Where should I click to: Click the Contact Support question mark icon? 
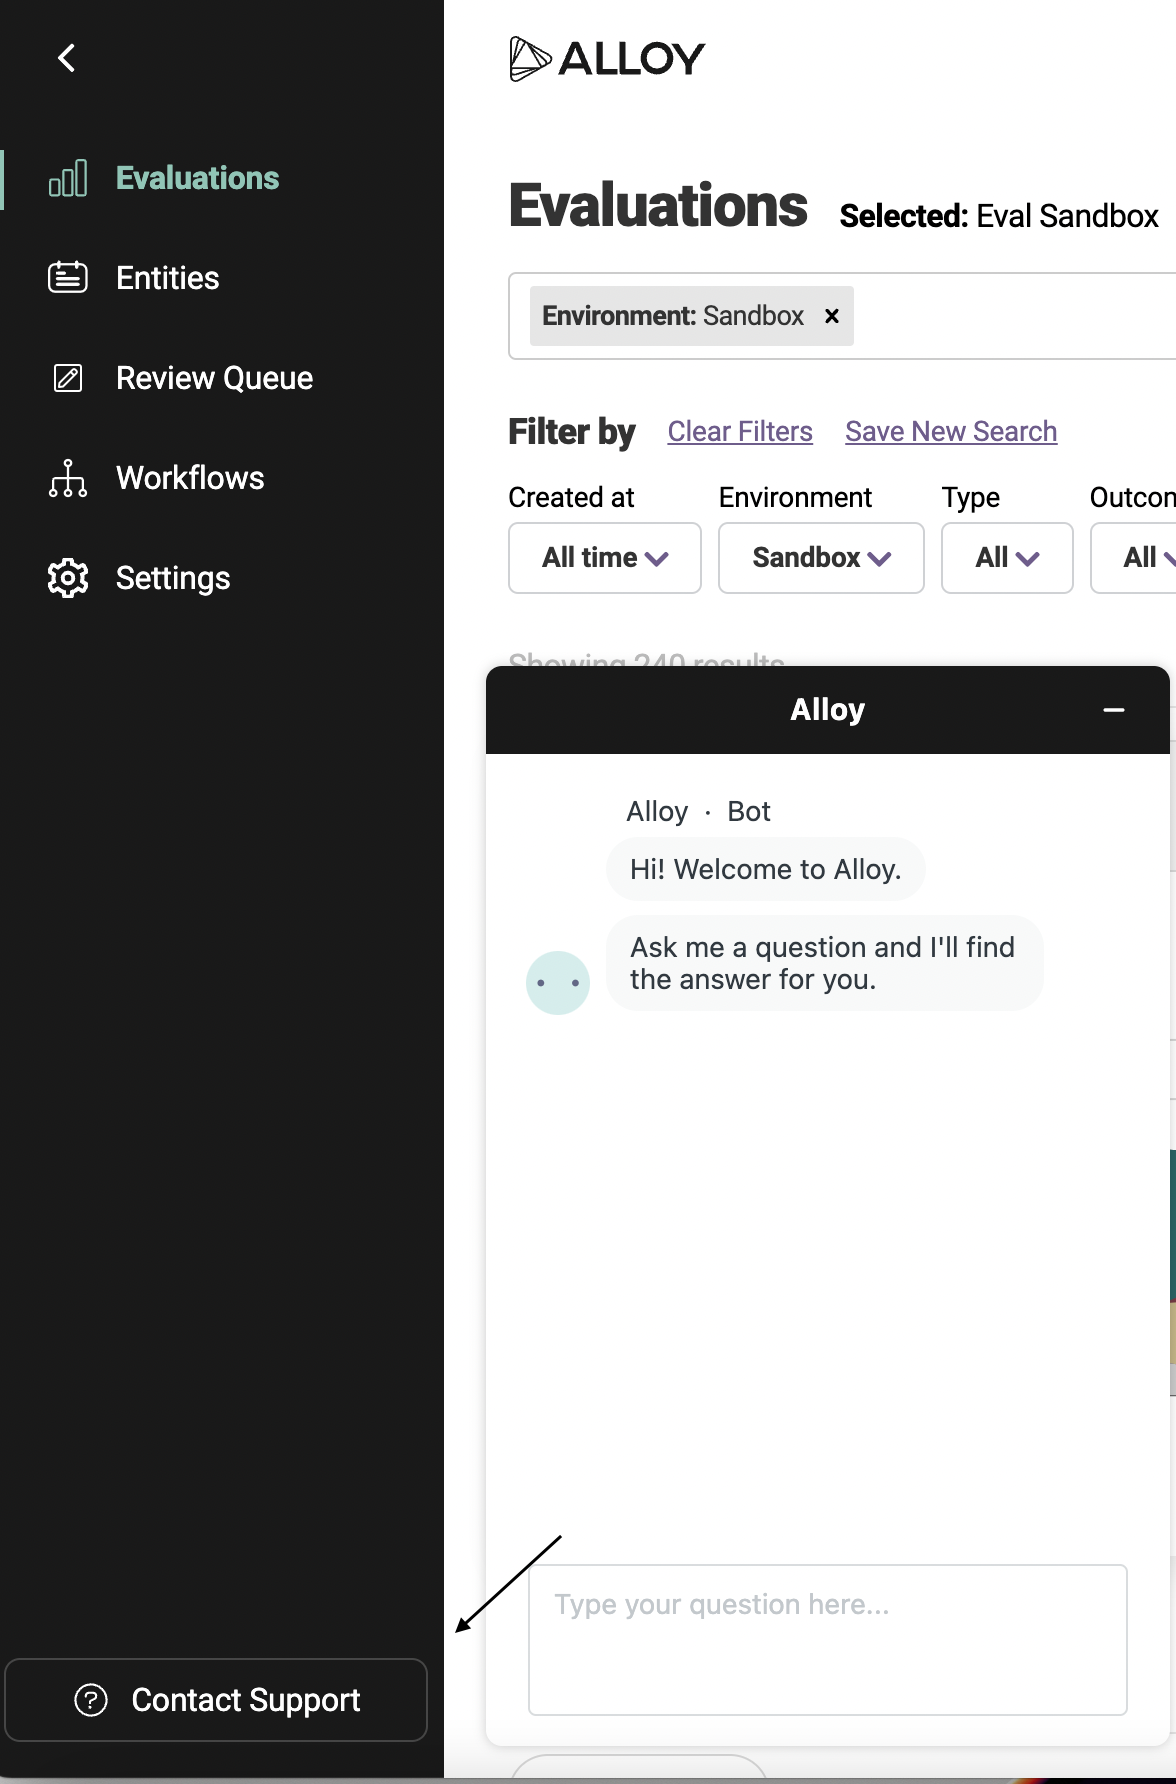tap(91, 1700)
